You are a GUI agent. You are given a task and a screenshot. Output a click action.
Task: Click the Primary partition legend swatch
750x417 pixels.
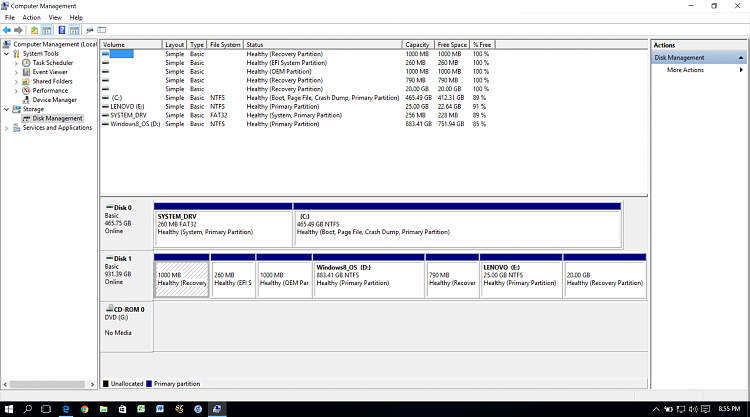(149, 384)
